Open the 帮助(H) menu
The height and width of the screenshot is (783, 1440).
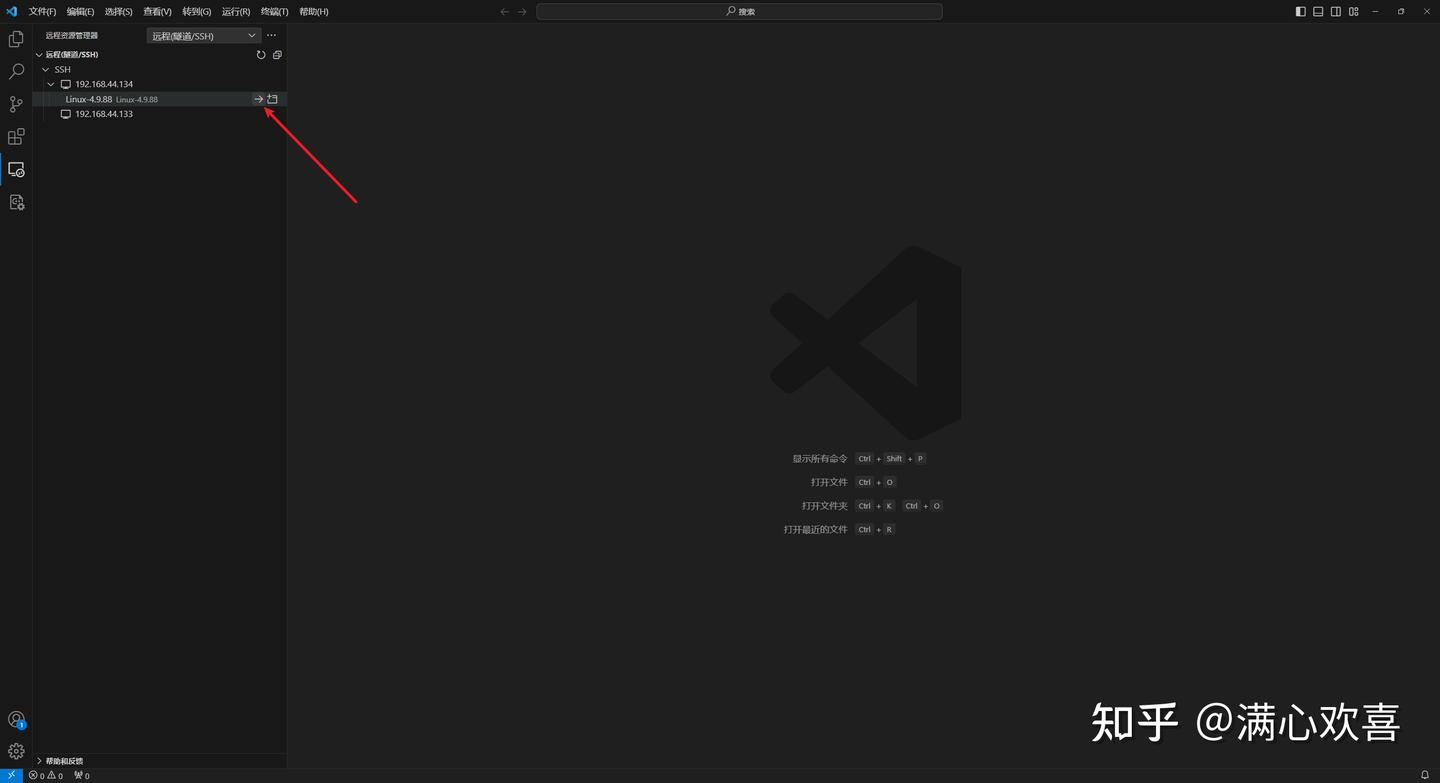(313, 12)
